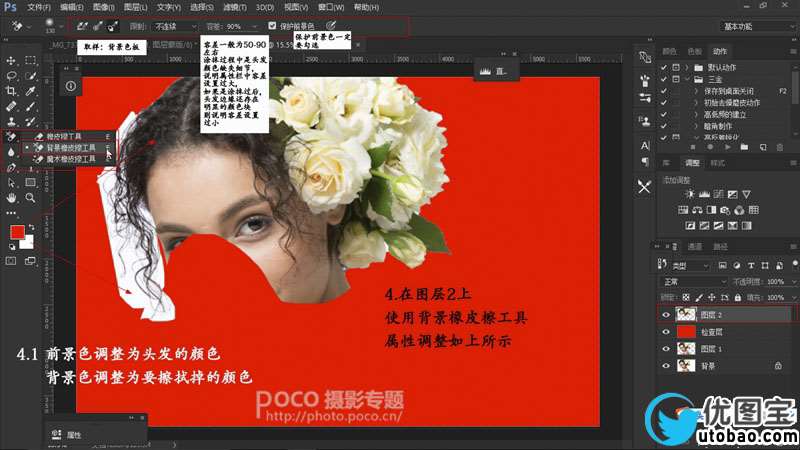This screenshot has height=450, width=800.
Task: Select the Crop tool
Action: coord(11,91)
